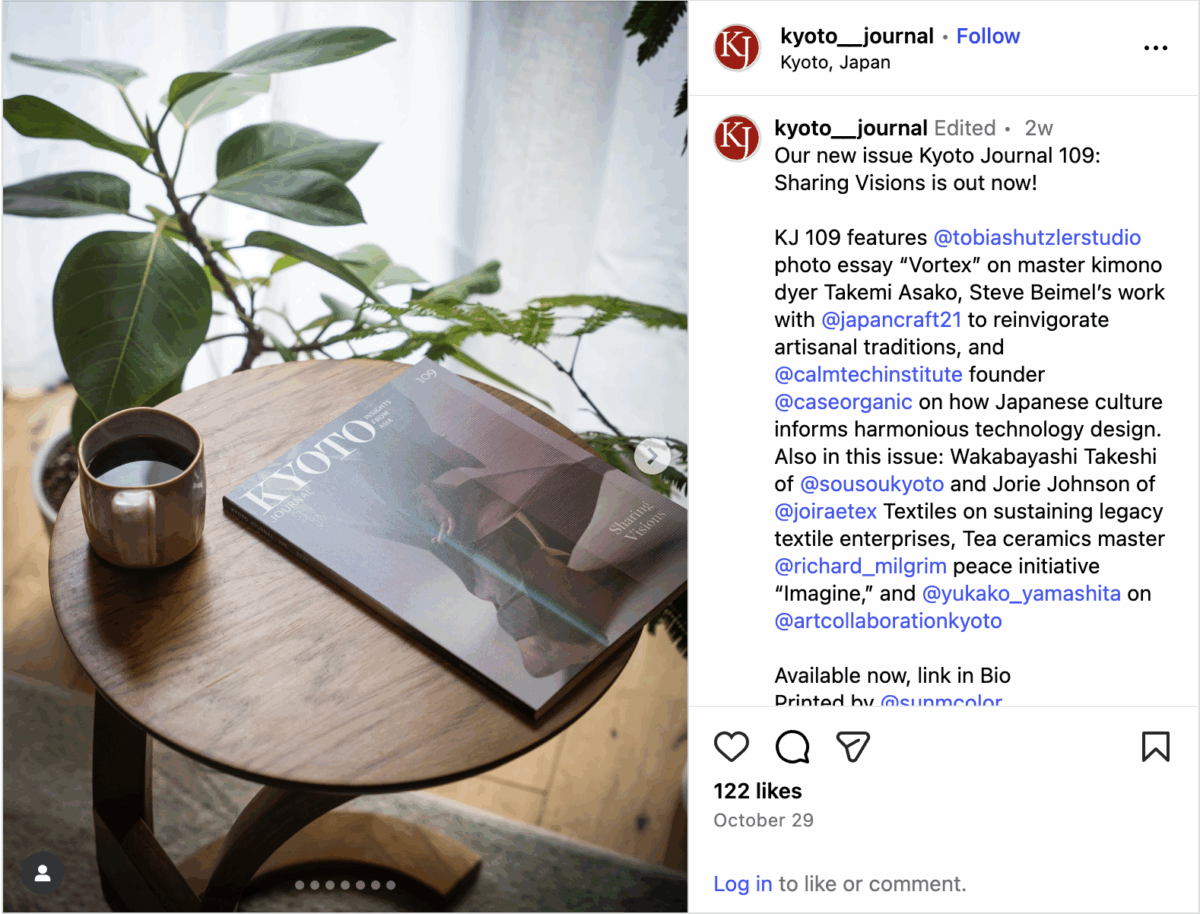The image size is (1200, 914).
Task: Jump to last carousel dot indicator
Action: pyautogui.click(x=391, y=885)
